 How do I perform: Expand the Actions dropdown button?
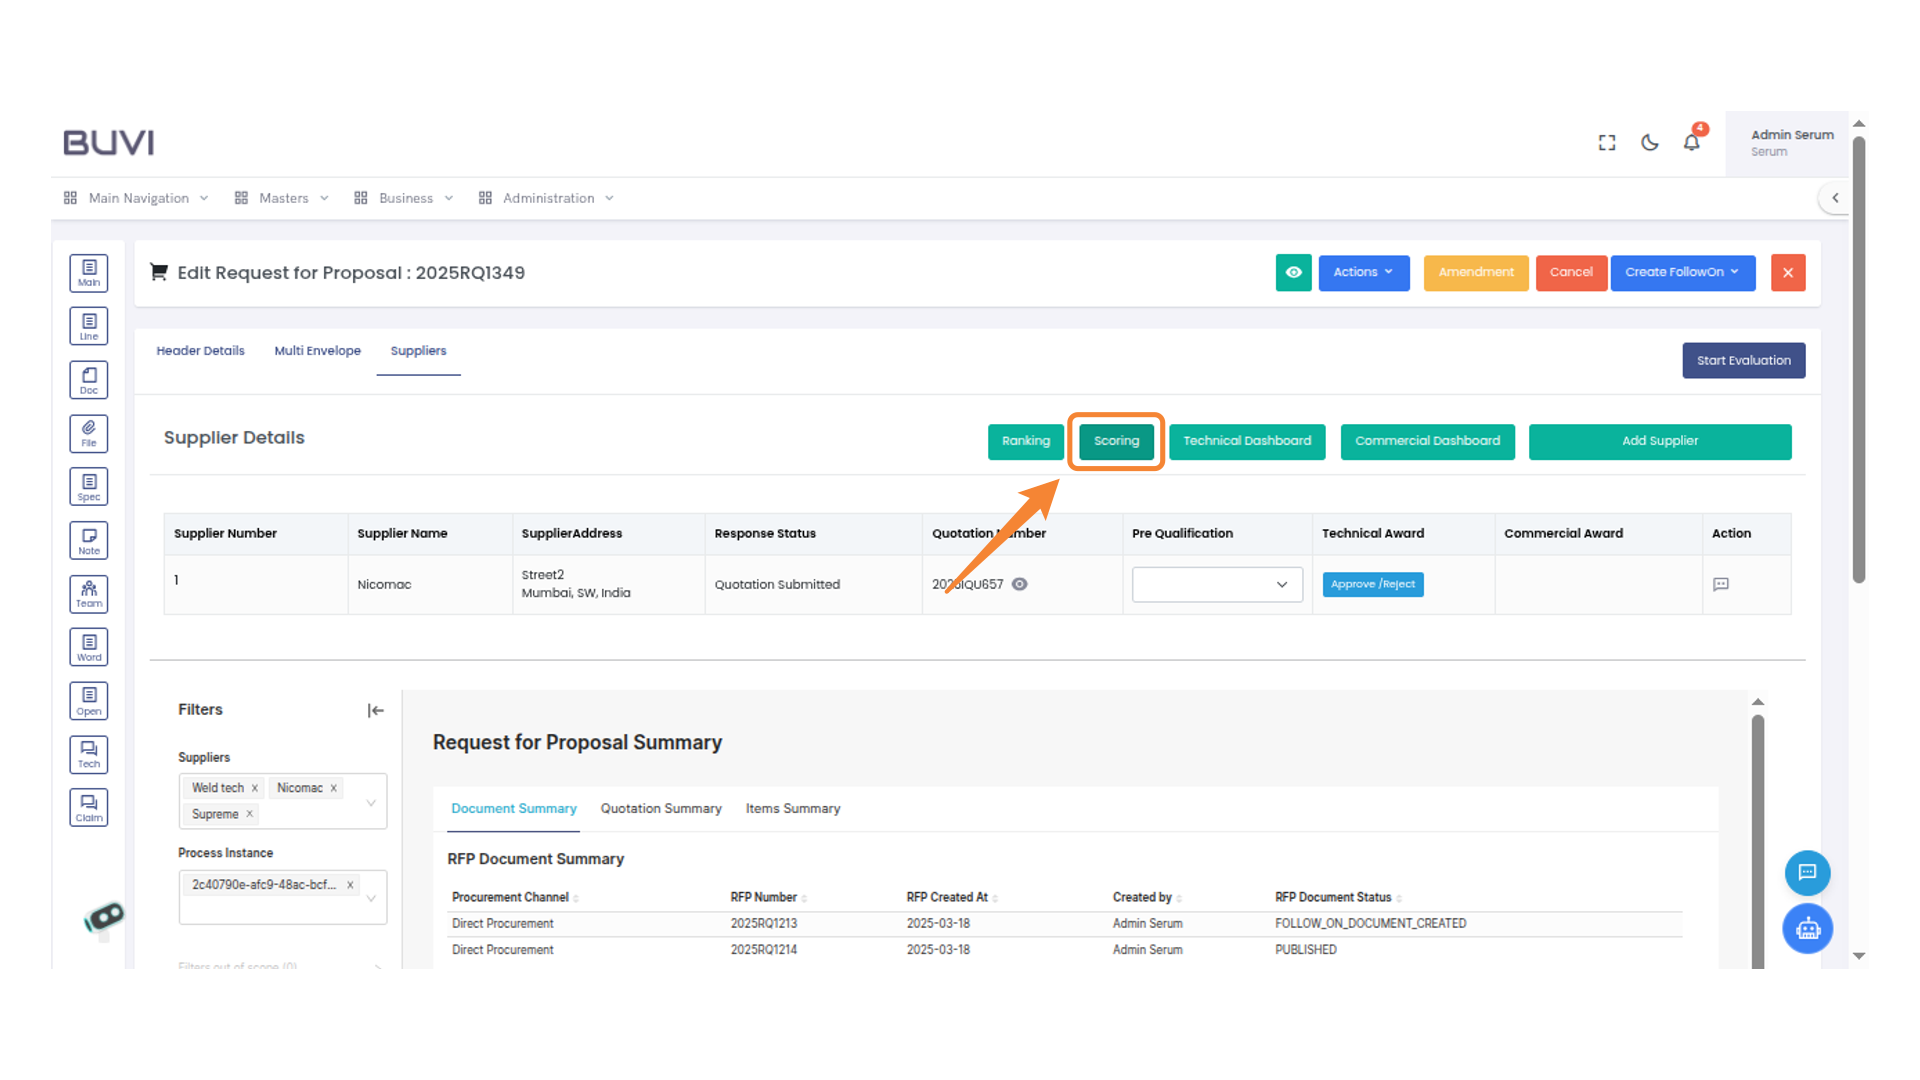tap(1363, 273)
